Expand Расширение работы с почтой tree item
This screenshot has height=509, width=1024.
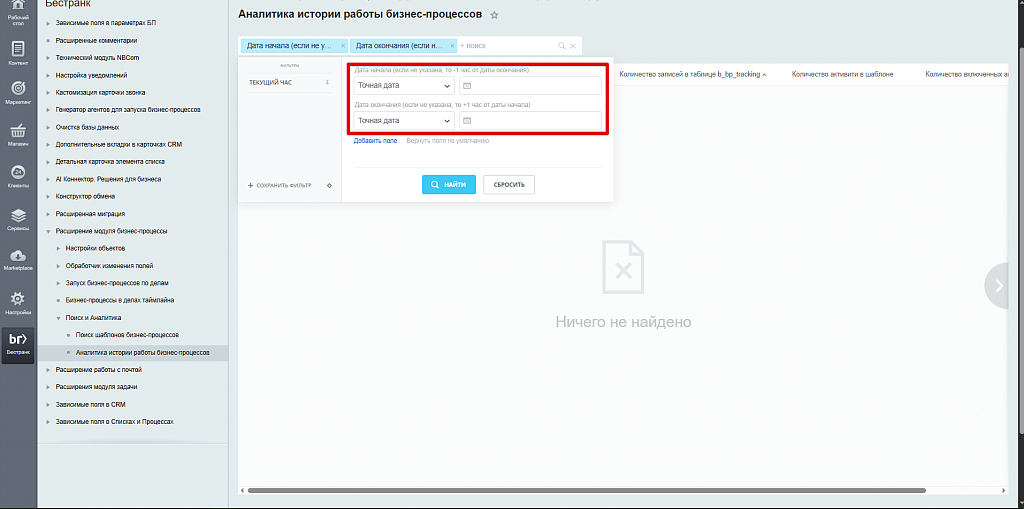[48, 370]
